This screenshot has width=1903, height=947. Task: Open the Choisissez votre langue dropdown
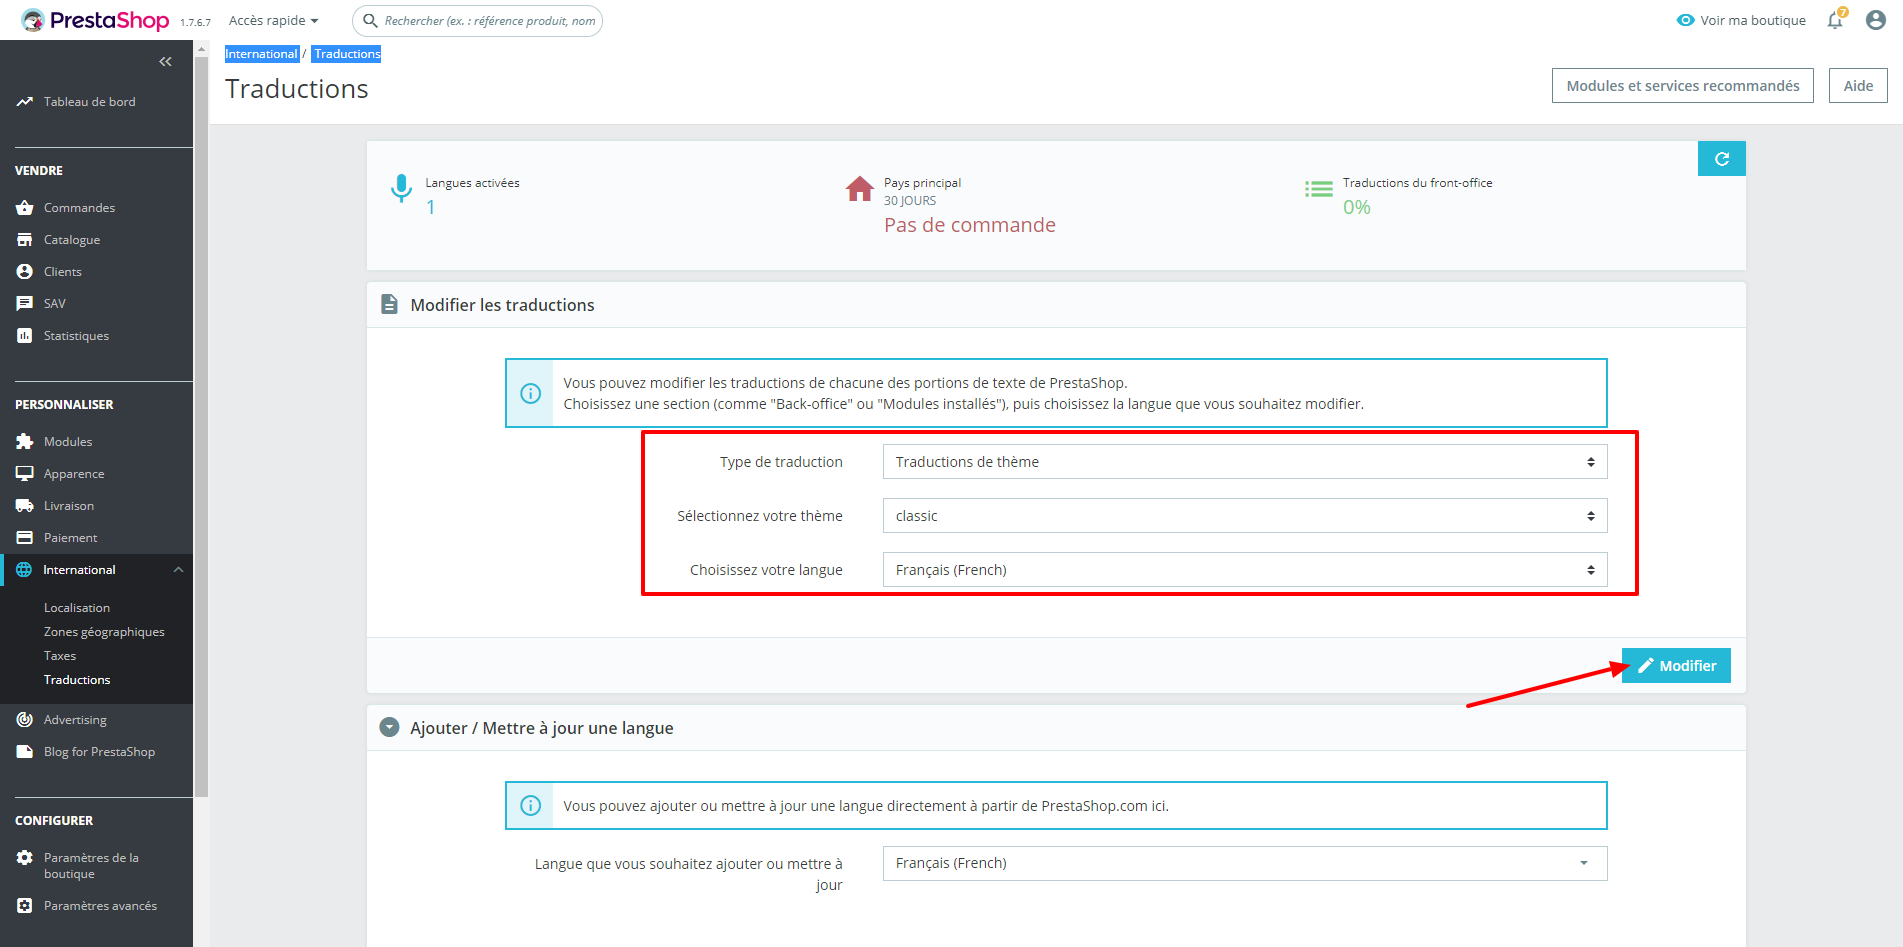(1245, 570)
